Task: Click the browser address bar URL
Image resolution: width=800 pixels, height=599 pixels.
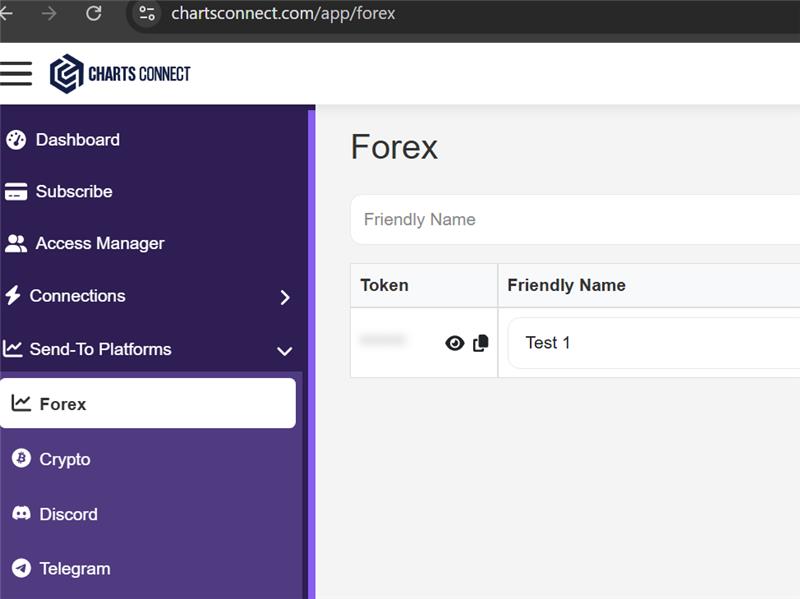Action: [283, 14]
